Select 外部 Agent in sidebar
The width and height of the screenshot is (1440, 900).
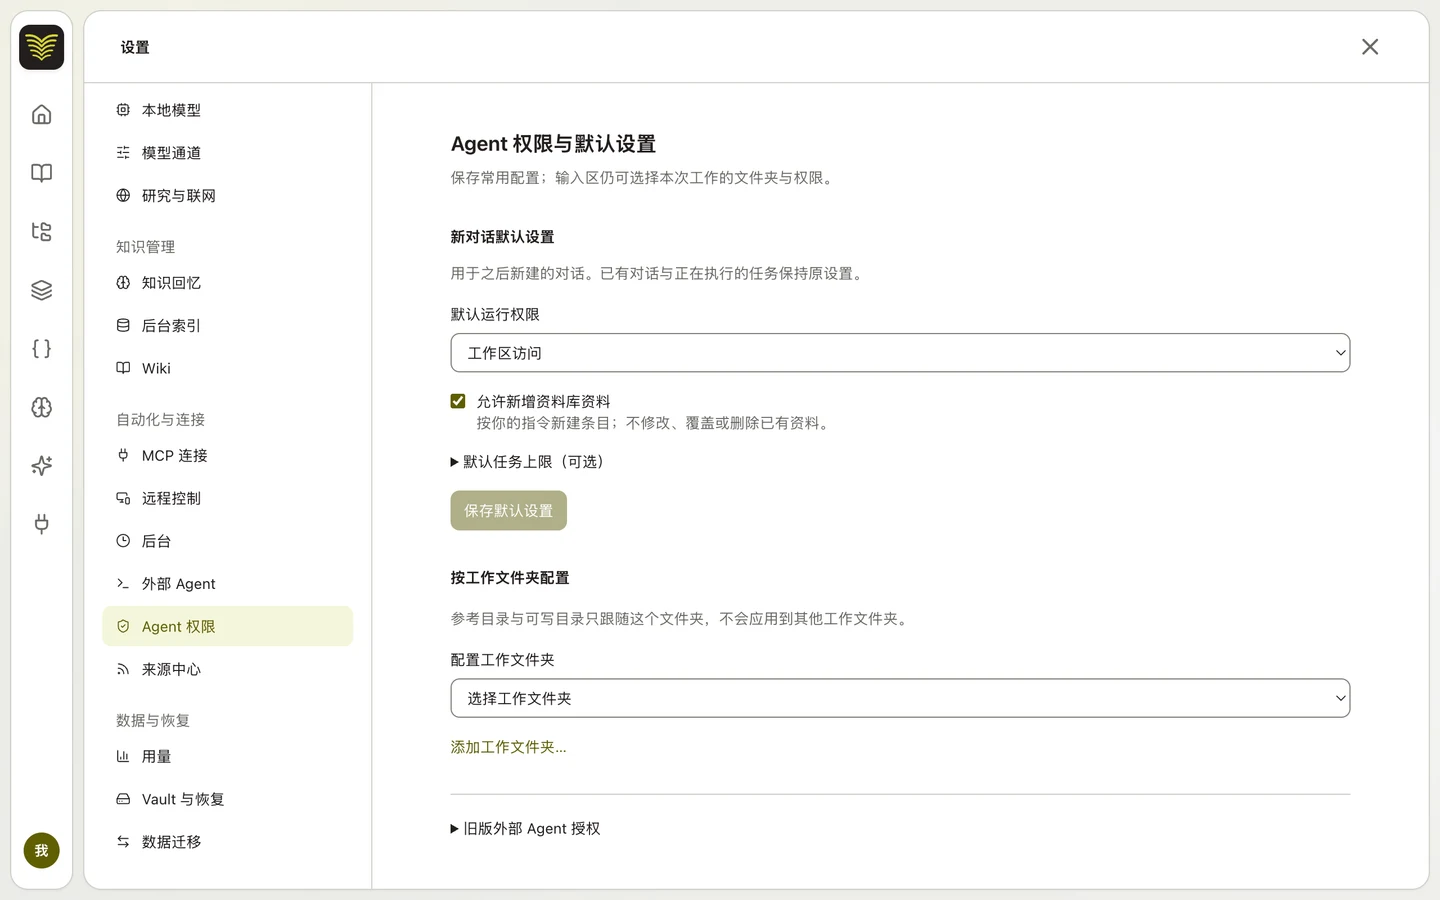click(x=228, y=584)
